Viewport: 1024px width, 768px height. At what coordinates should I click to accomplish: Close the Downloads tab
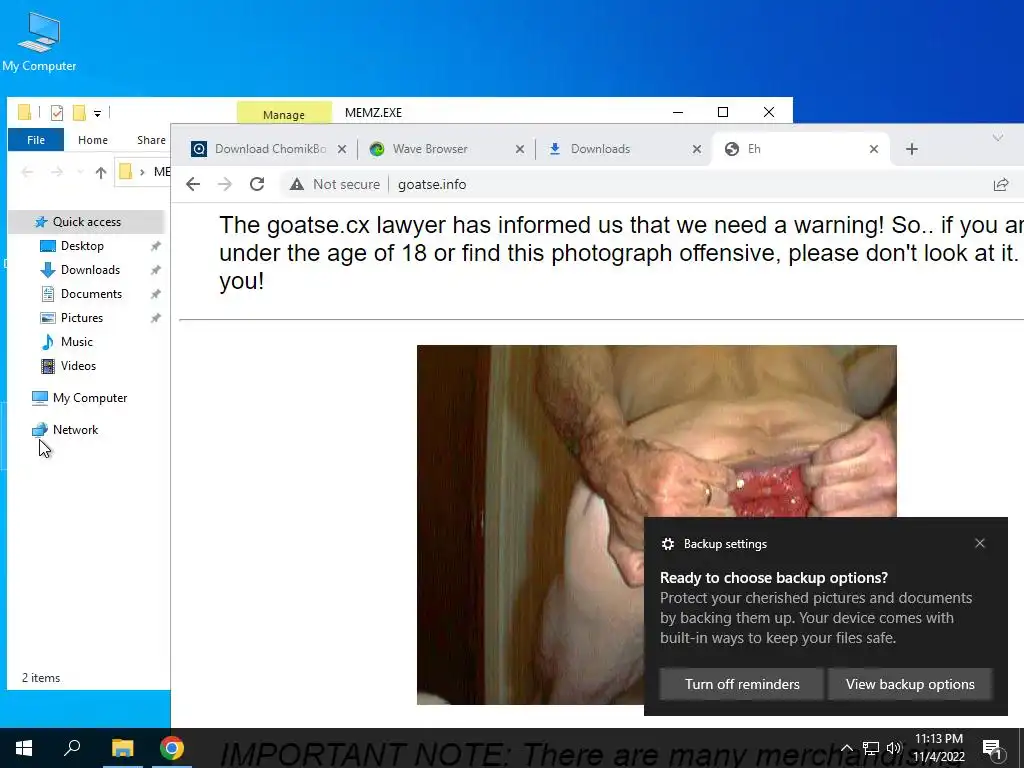click(x=697, y=149)
